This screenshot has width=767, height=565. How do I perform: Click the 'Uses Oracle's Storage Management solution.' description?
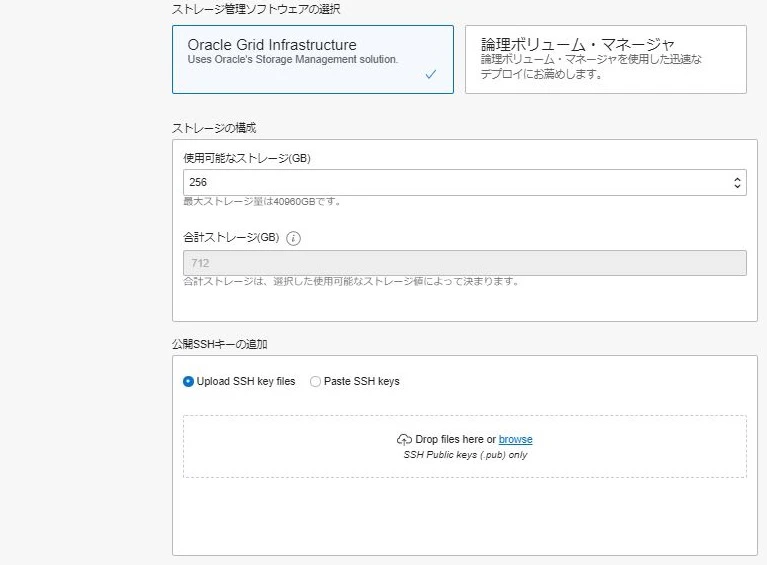293,60
